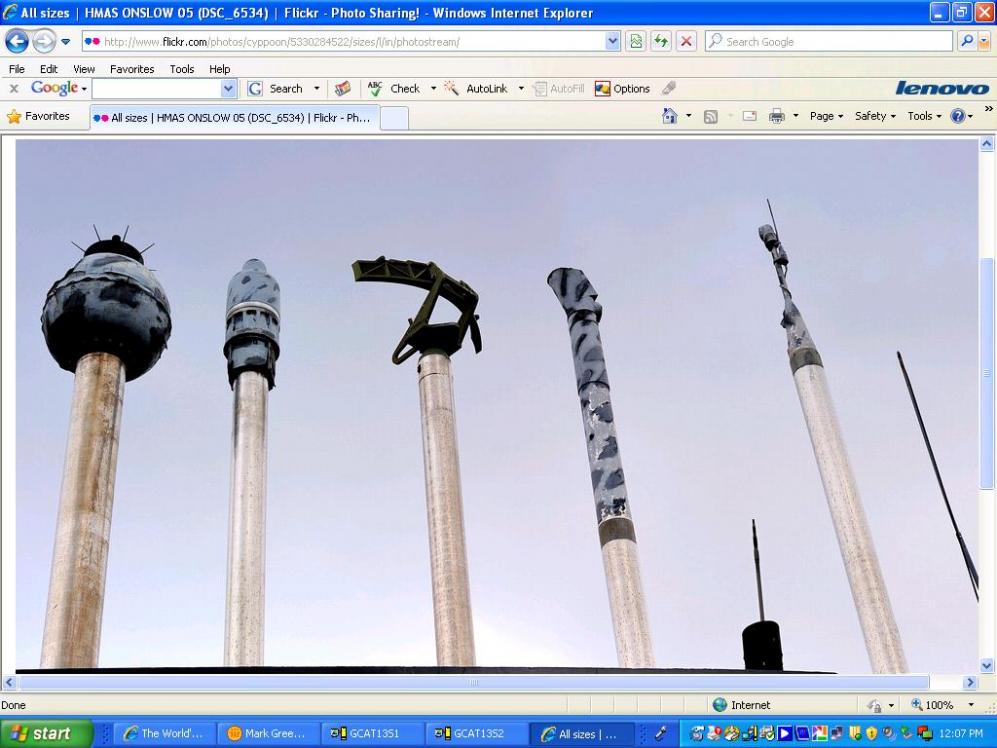Click the Print icon
The height and width of the screenshot is (748, 997).
[x=777, y=116]
